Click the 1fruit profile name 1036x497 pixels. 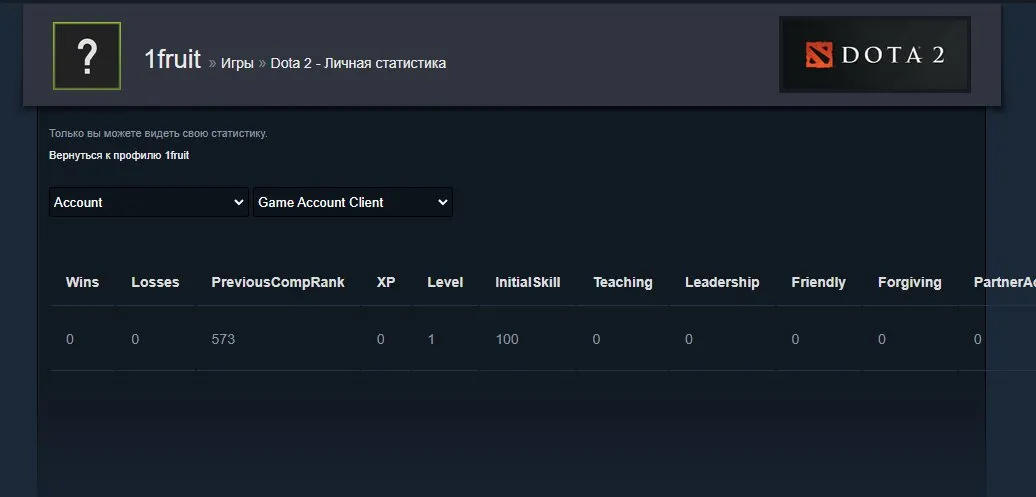click(x=172, y=59)
